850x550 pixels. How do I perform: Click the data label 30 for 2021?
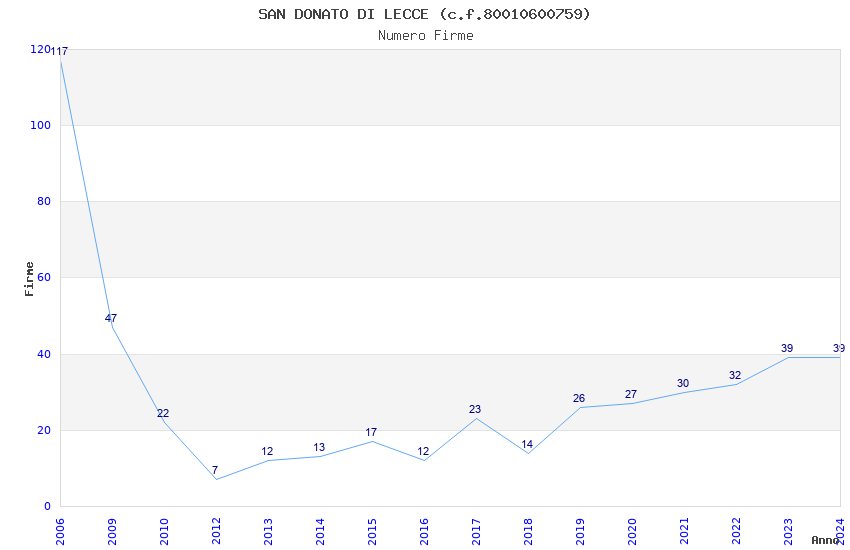pyautogui.click(x=683, y=384)
